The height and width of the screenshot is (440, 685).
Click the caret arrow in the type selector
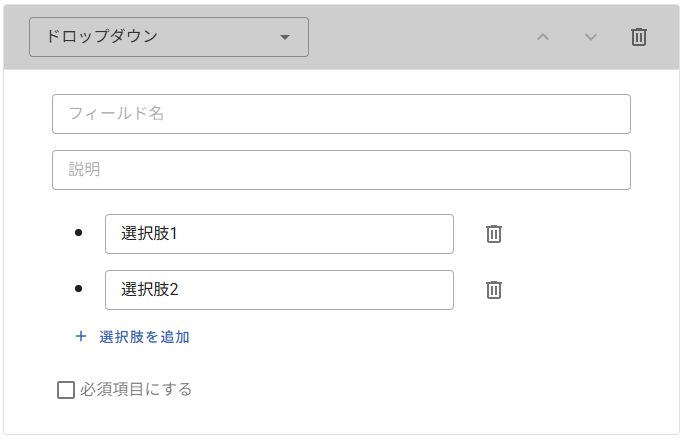tap(285, 37)
